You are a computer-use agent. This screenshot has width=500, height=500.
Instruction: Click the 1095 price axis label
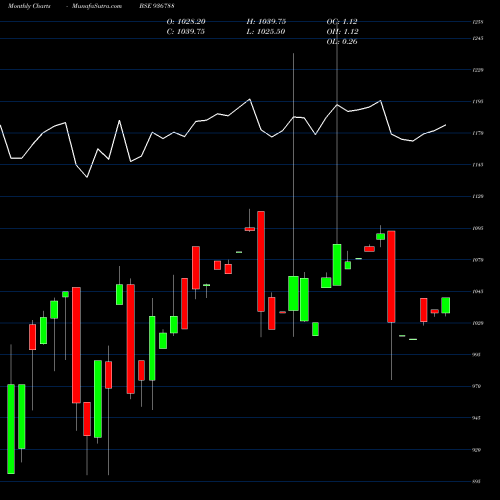478,229
